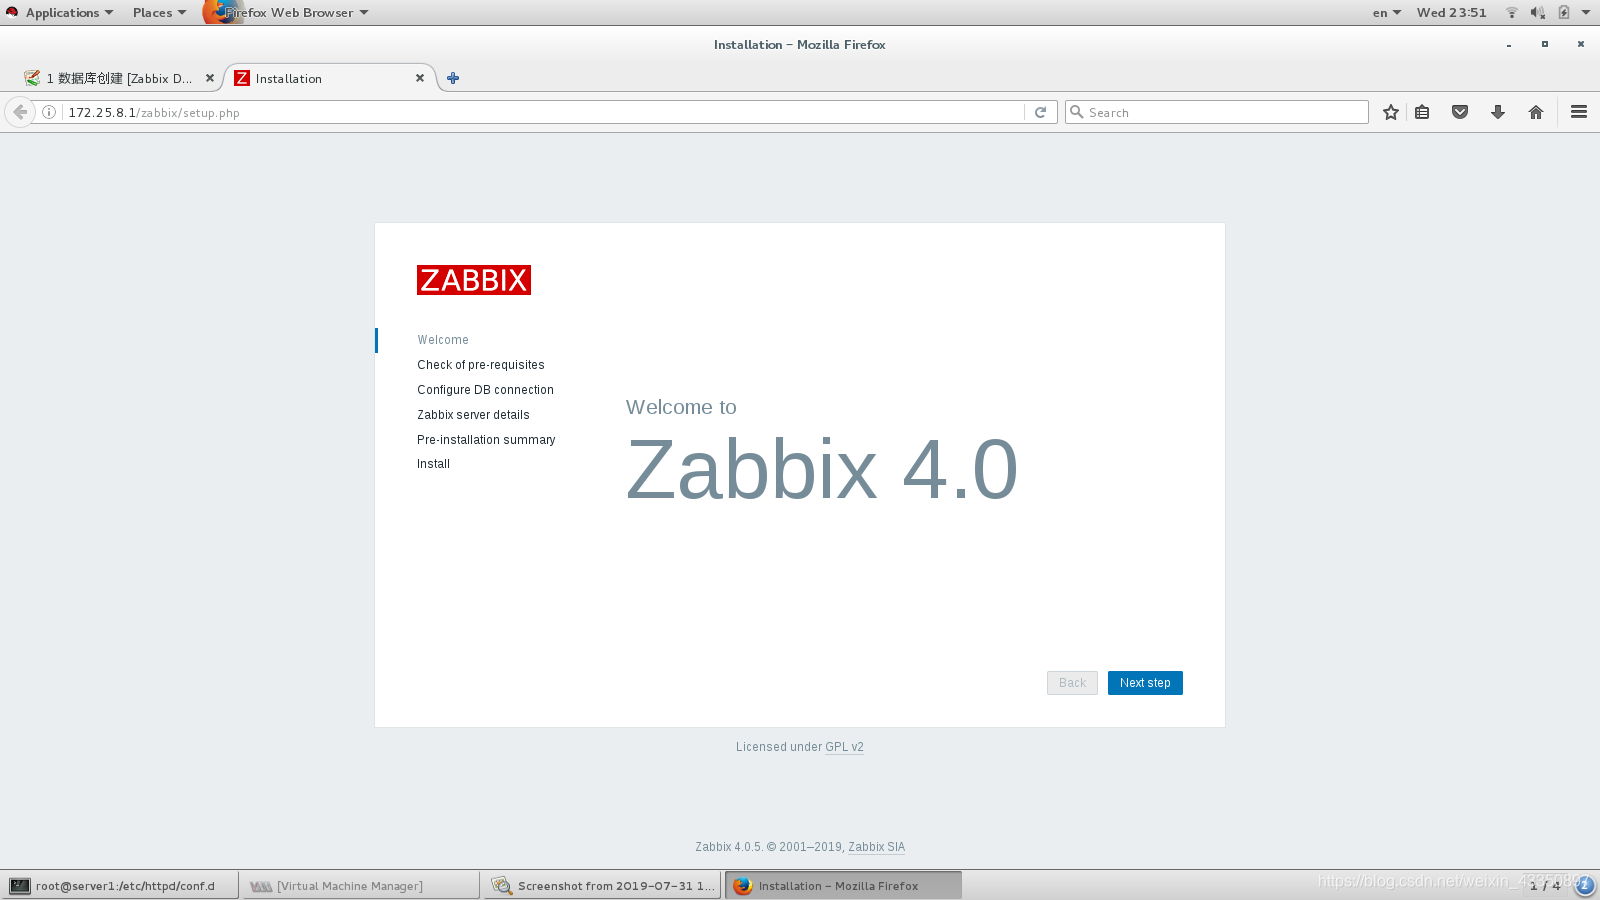Click the search magnifier icon
The width and height of the screenshot is (1600, 900).
point(1077,112)
